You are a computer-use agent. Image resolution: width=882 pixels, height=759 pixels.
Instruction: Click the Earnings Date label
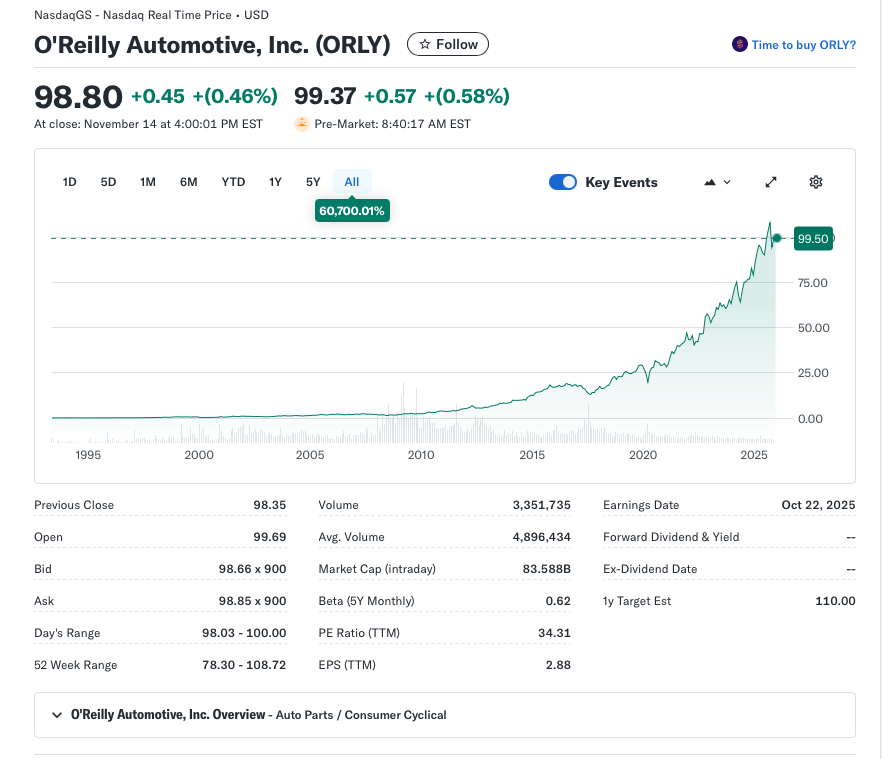(641, 505)
